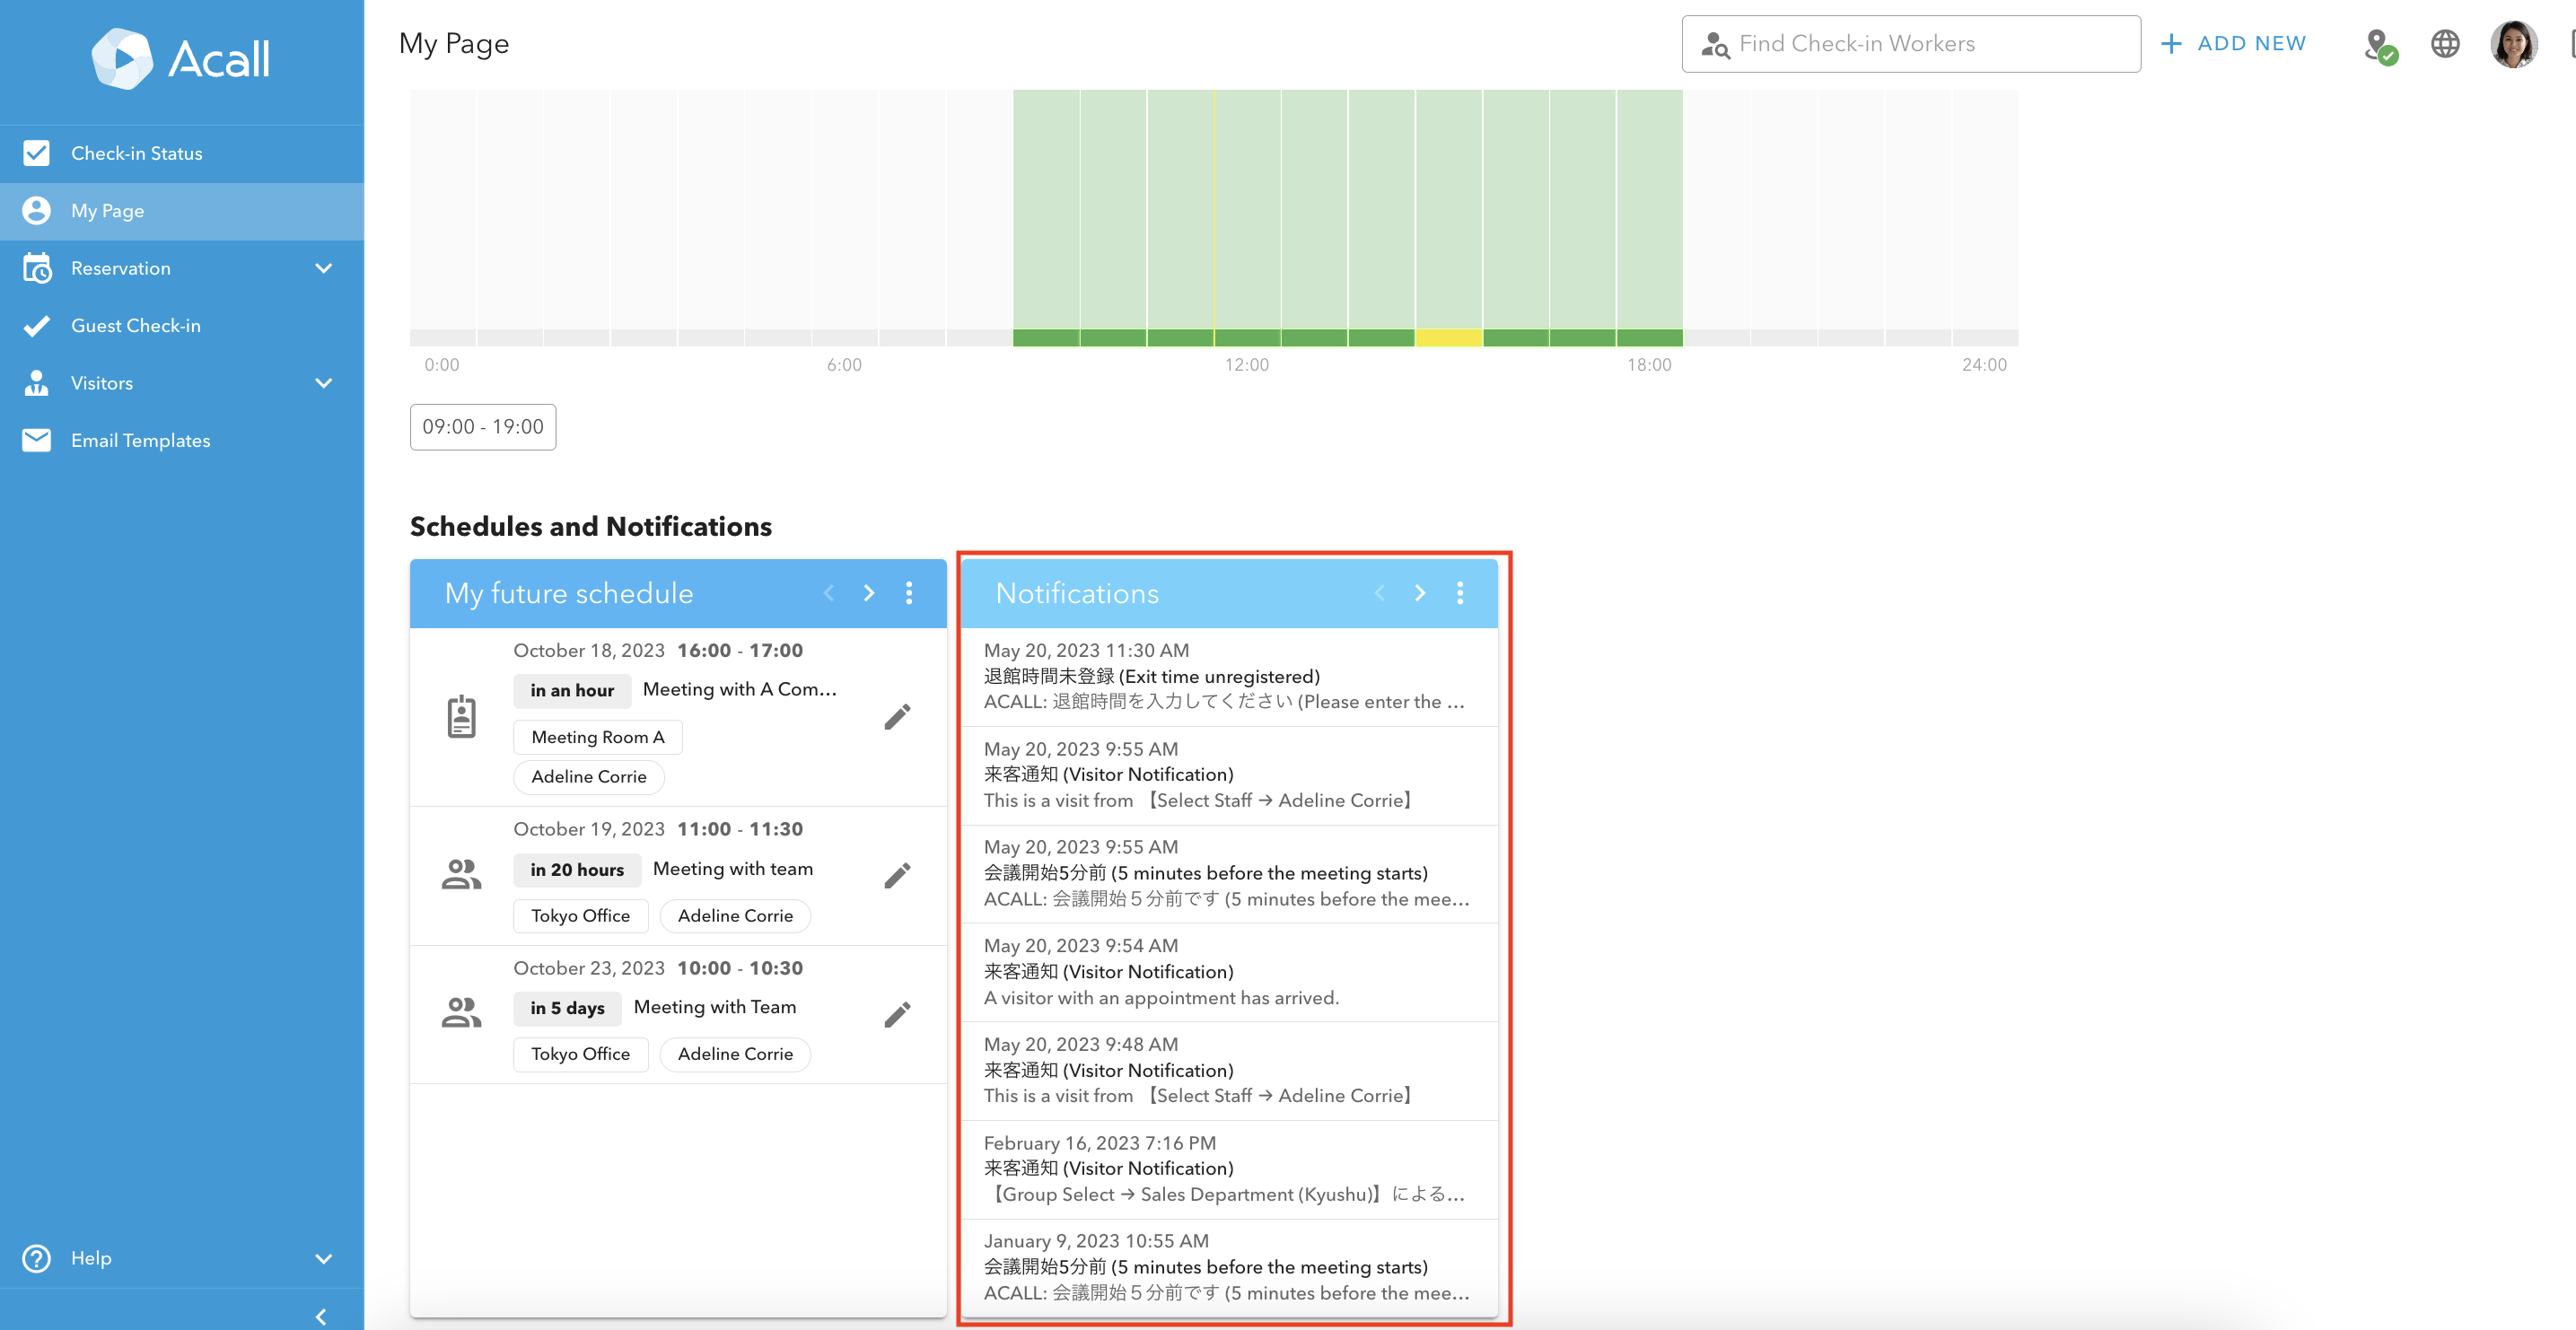Click the ADD NEW button
Screen dimensions: 2576x1330
coord(2233,44)
